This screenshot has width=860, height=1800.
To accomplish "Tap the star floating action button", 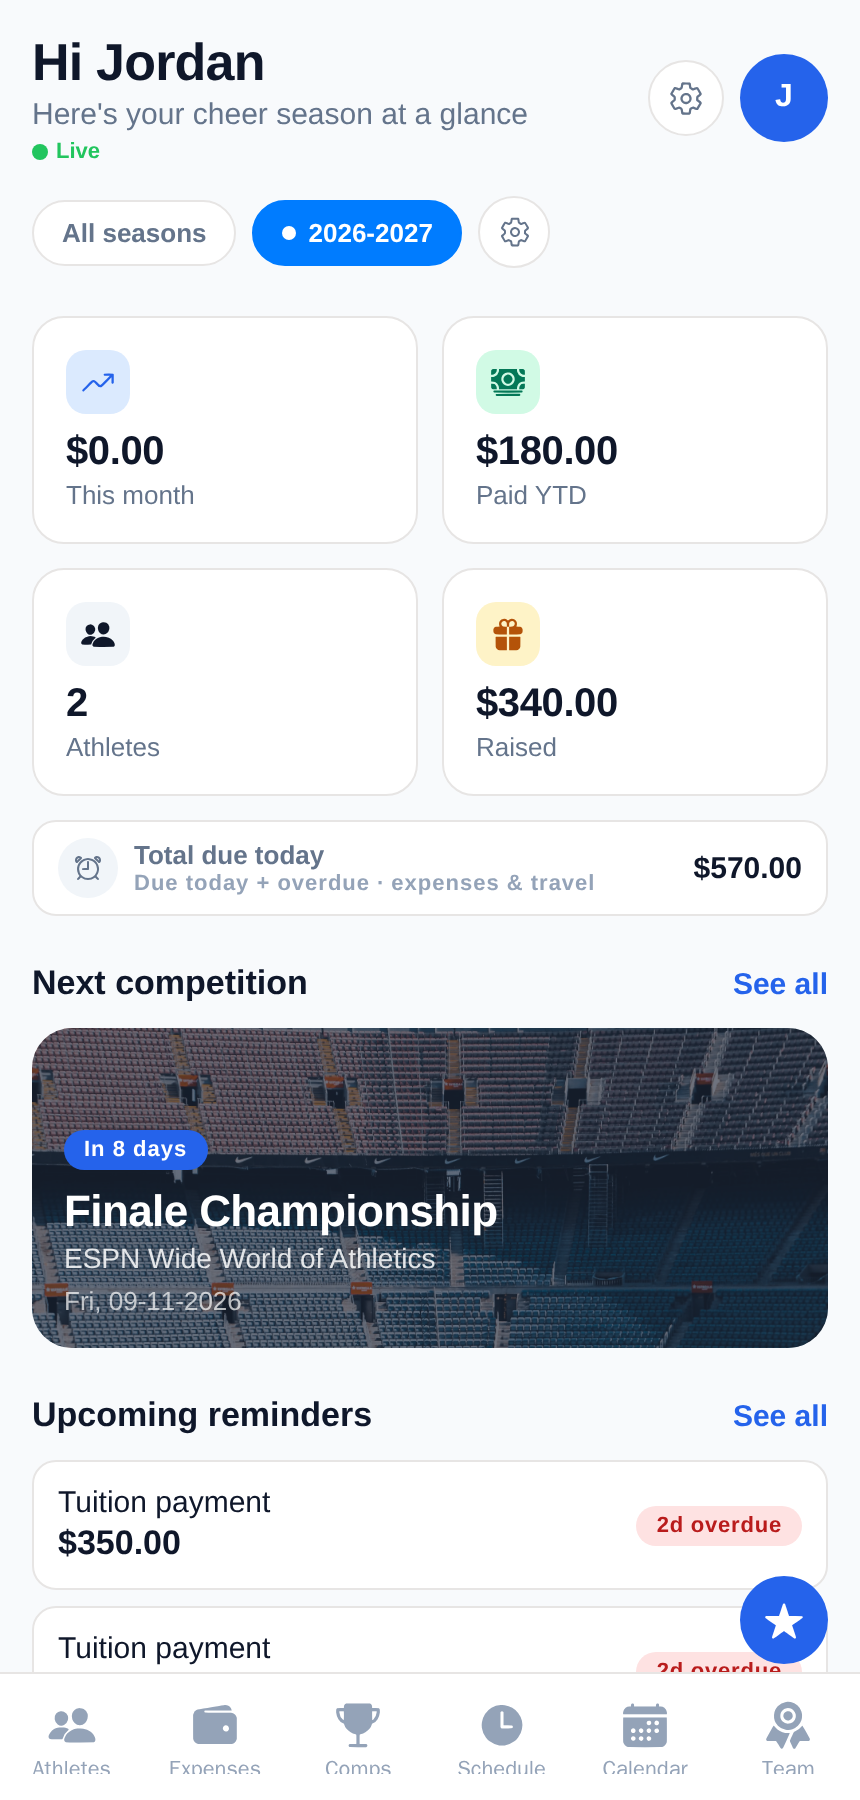I will [784, 1620].
